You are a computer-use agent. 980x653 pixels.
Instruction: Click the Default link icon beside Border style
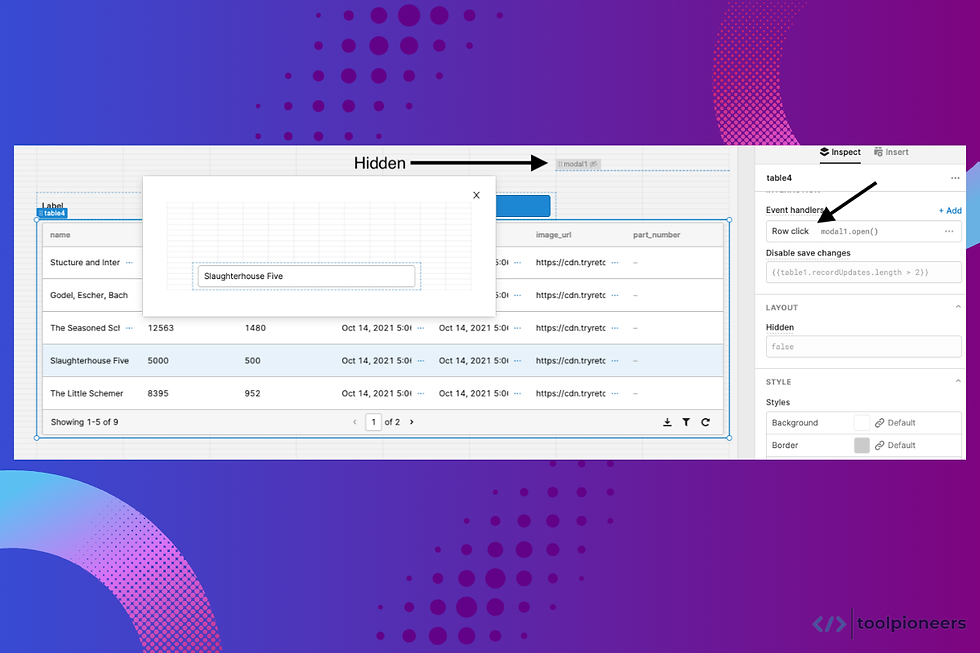click(880, 445)
